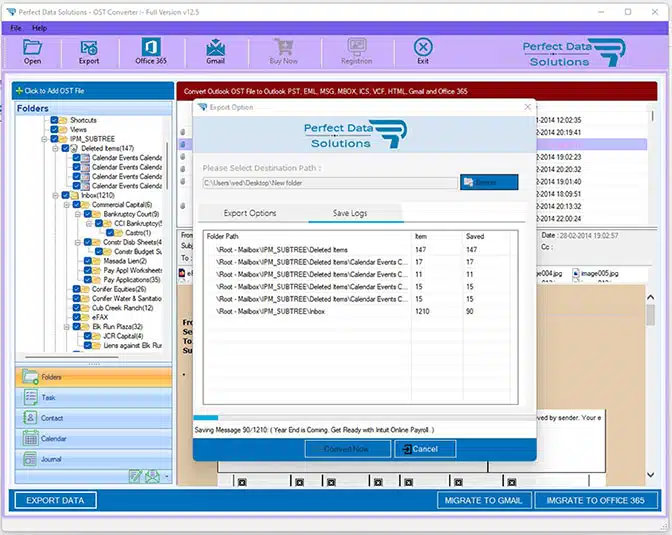Click the Conifer Equities(26) folder
The width and height of the screenshot is (672, 535).
pyautogui.click(x=119, y=289)
